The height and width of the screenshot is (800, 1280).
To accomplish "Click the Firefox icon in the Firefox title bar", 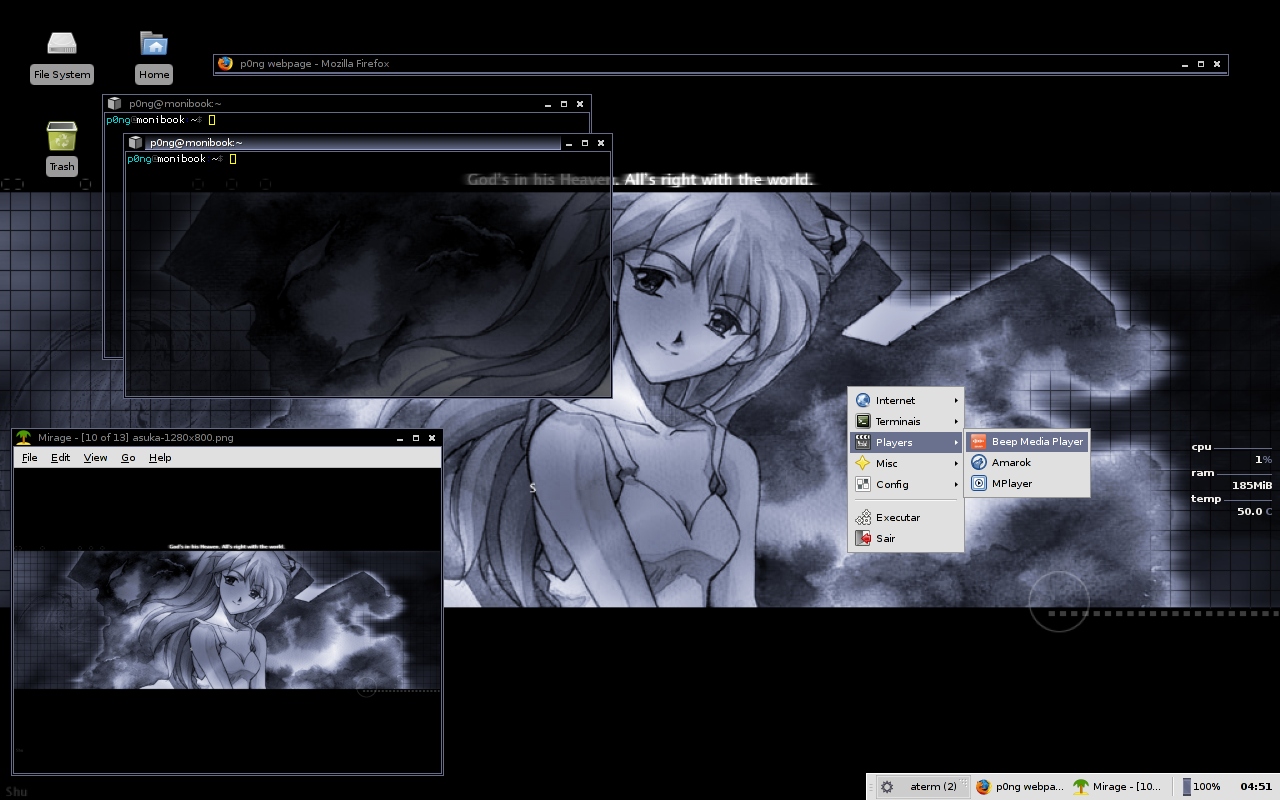I will [x=226, y=63].
